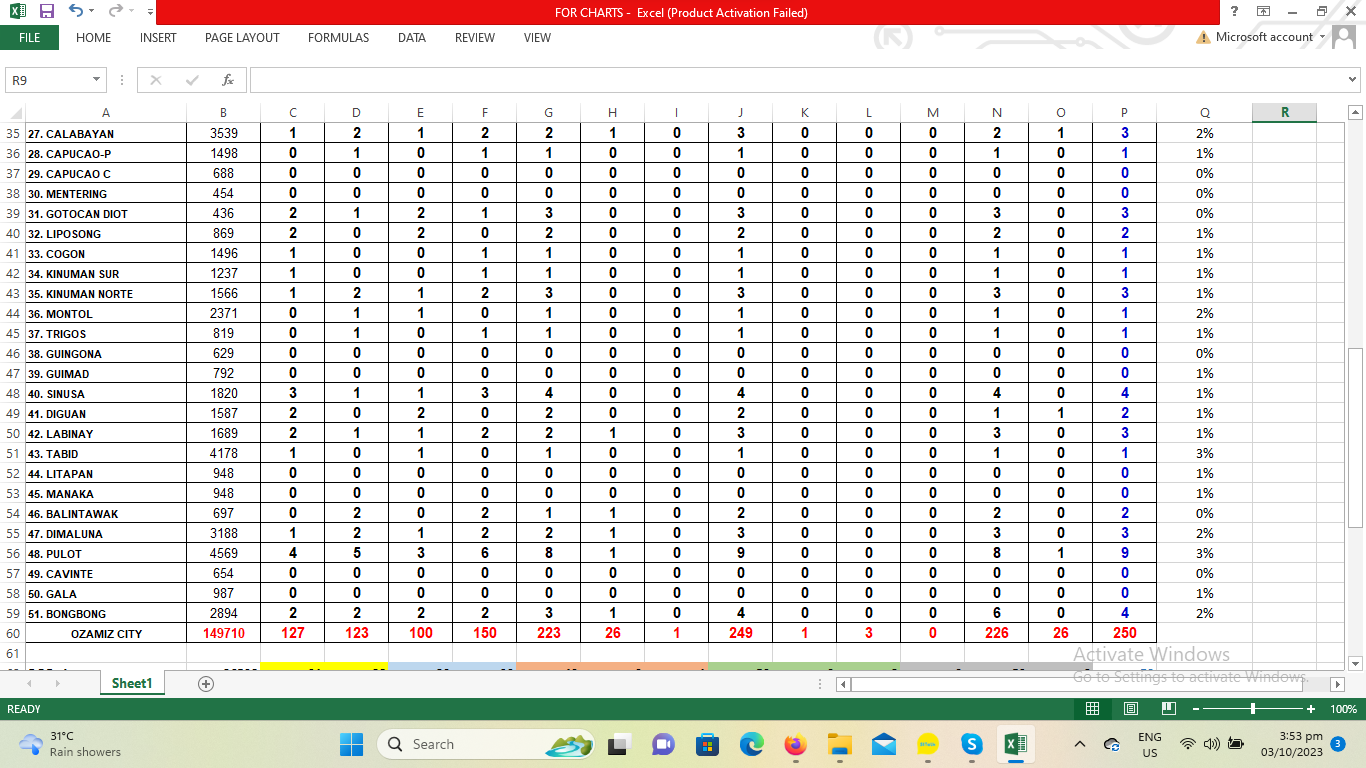Open the FORMULAS ribbon tab

coord(338,38)
